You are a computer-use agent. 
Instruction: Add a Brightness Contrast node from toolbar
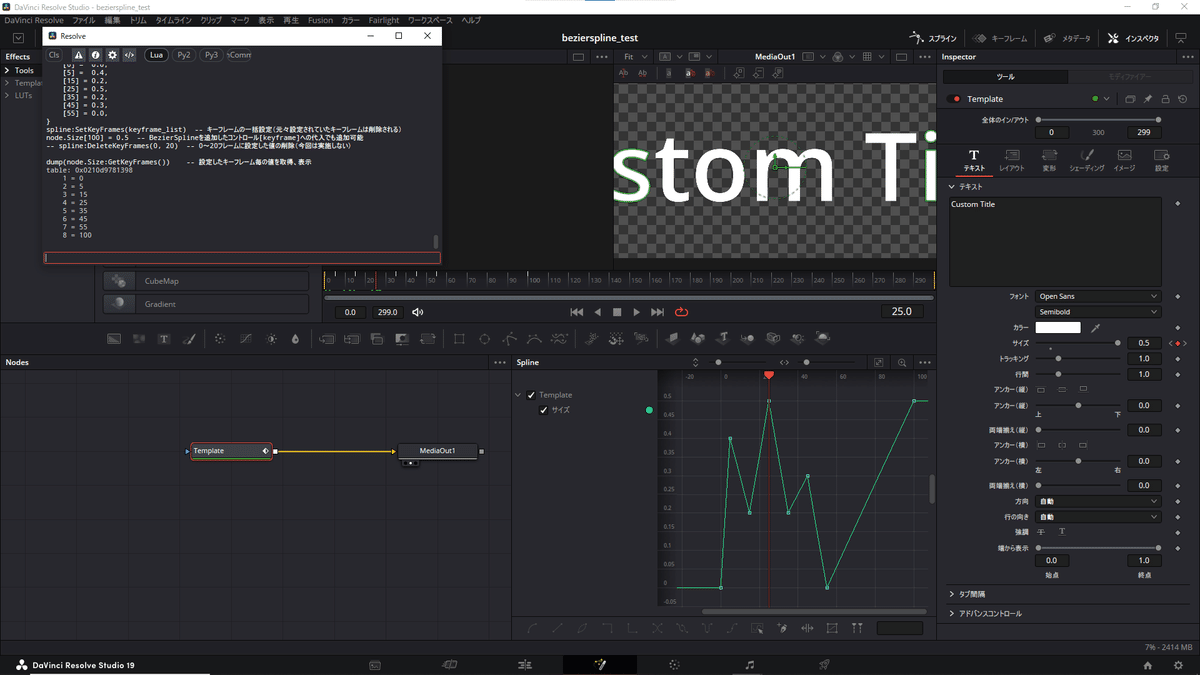[x=271, y=339]
